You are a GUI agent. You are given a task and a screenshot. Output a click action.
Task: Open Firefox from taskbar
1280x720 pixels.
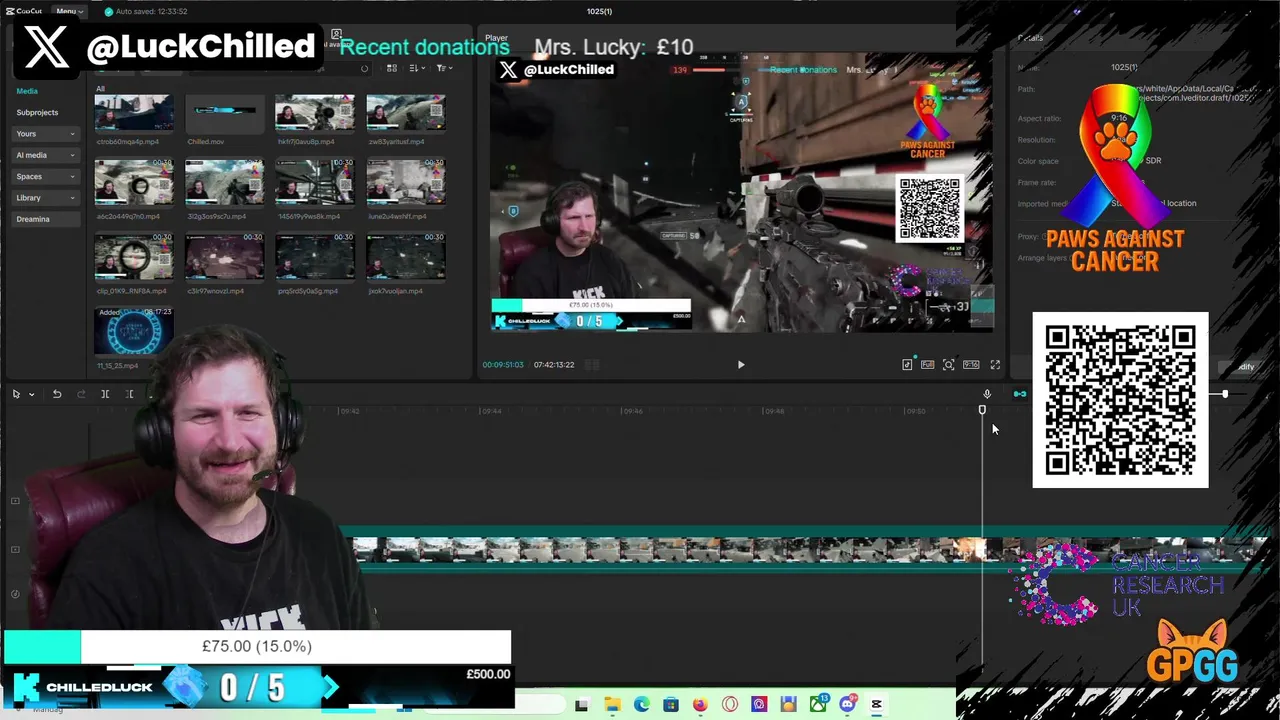pos(700,705)
